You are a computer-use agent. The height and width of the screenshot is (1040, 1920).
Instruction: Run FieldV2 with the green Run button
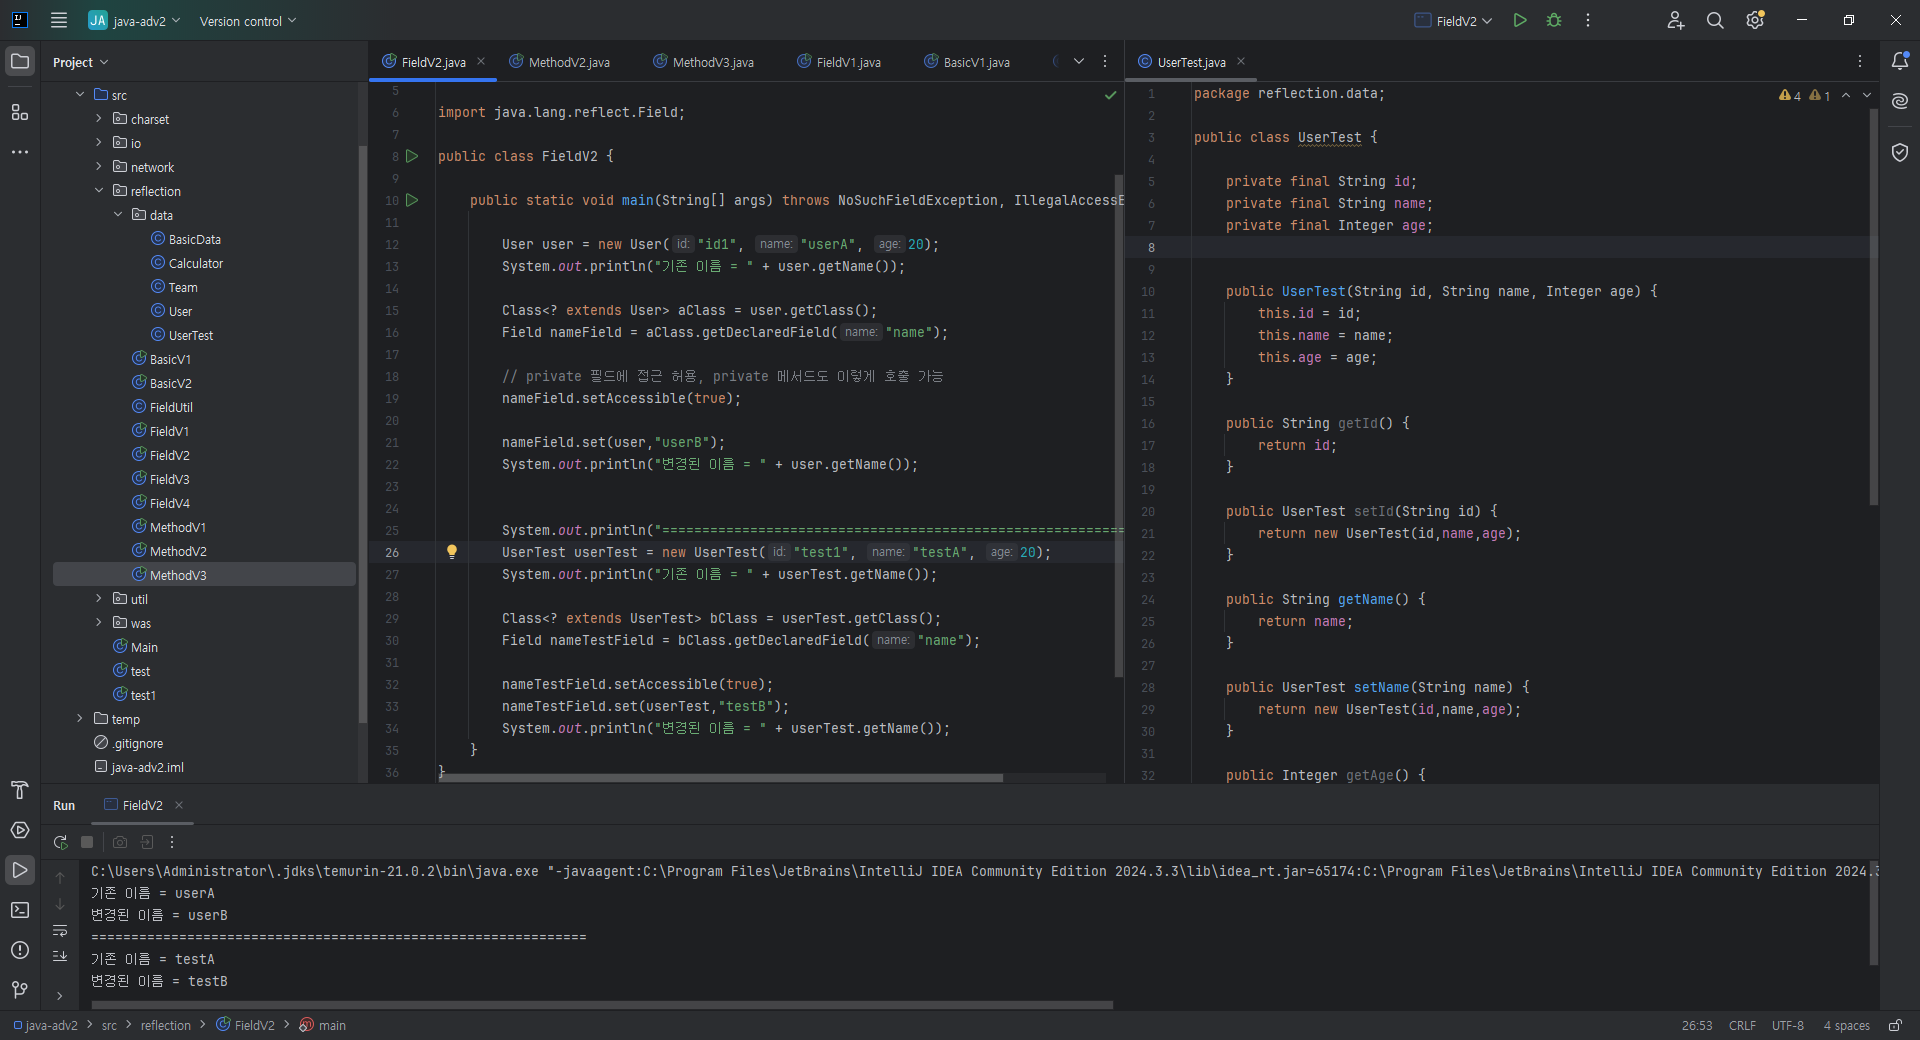click(x=1520, y=20)
